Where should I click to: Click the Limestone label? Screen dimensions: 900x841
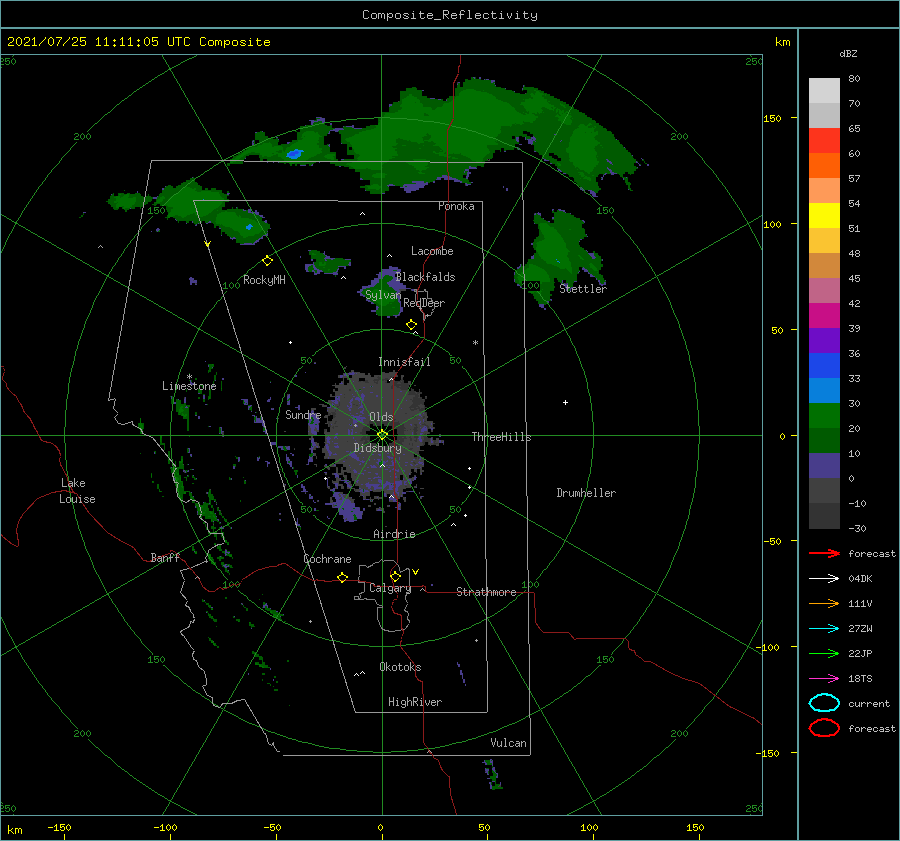click(189, 386)
